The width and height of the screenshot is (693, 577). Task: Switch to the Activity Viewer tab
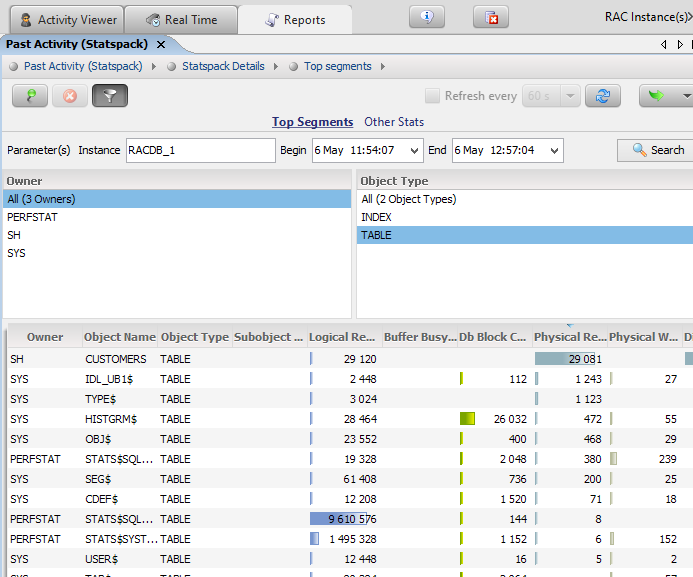(x=67, y=19)
